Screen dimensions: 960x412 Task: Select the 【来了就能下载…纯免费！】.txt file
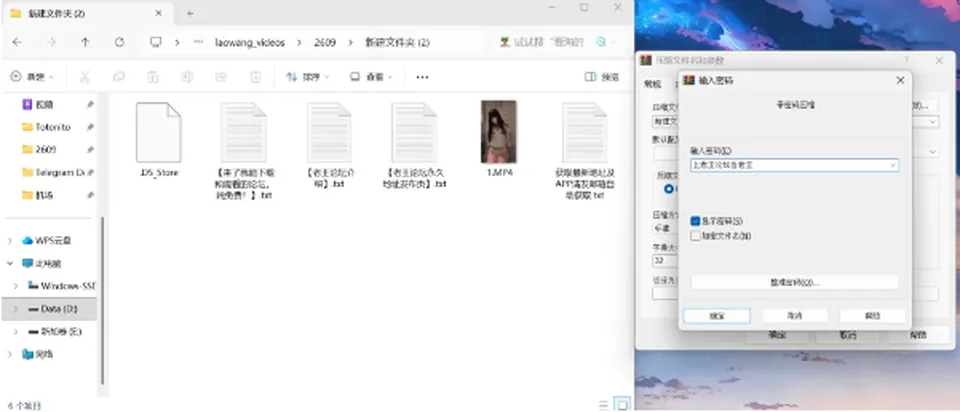(244, 150)
